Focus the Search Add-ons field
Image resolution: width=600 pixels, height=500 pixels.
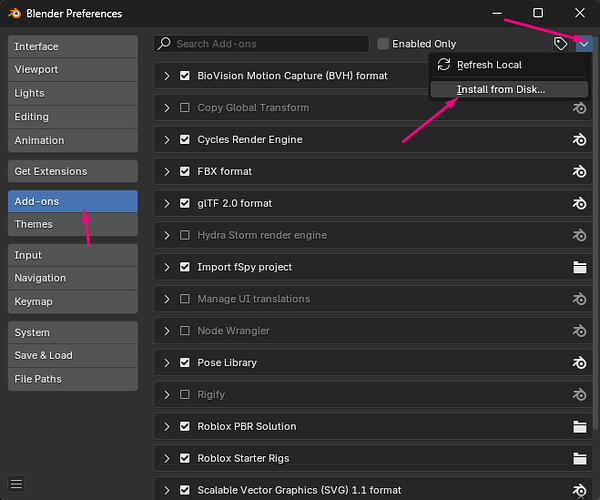[261, 44]
